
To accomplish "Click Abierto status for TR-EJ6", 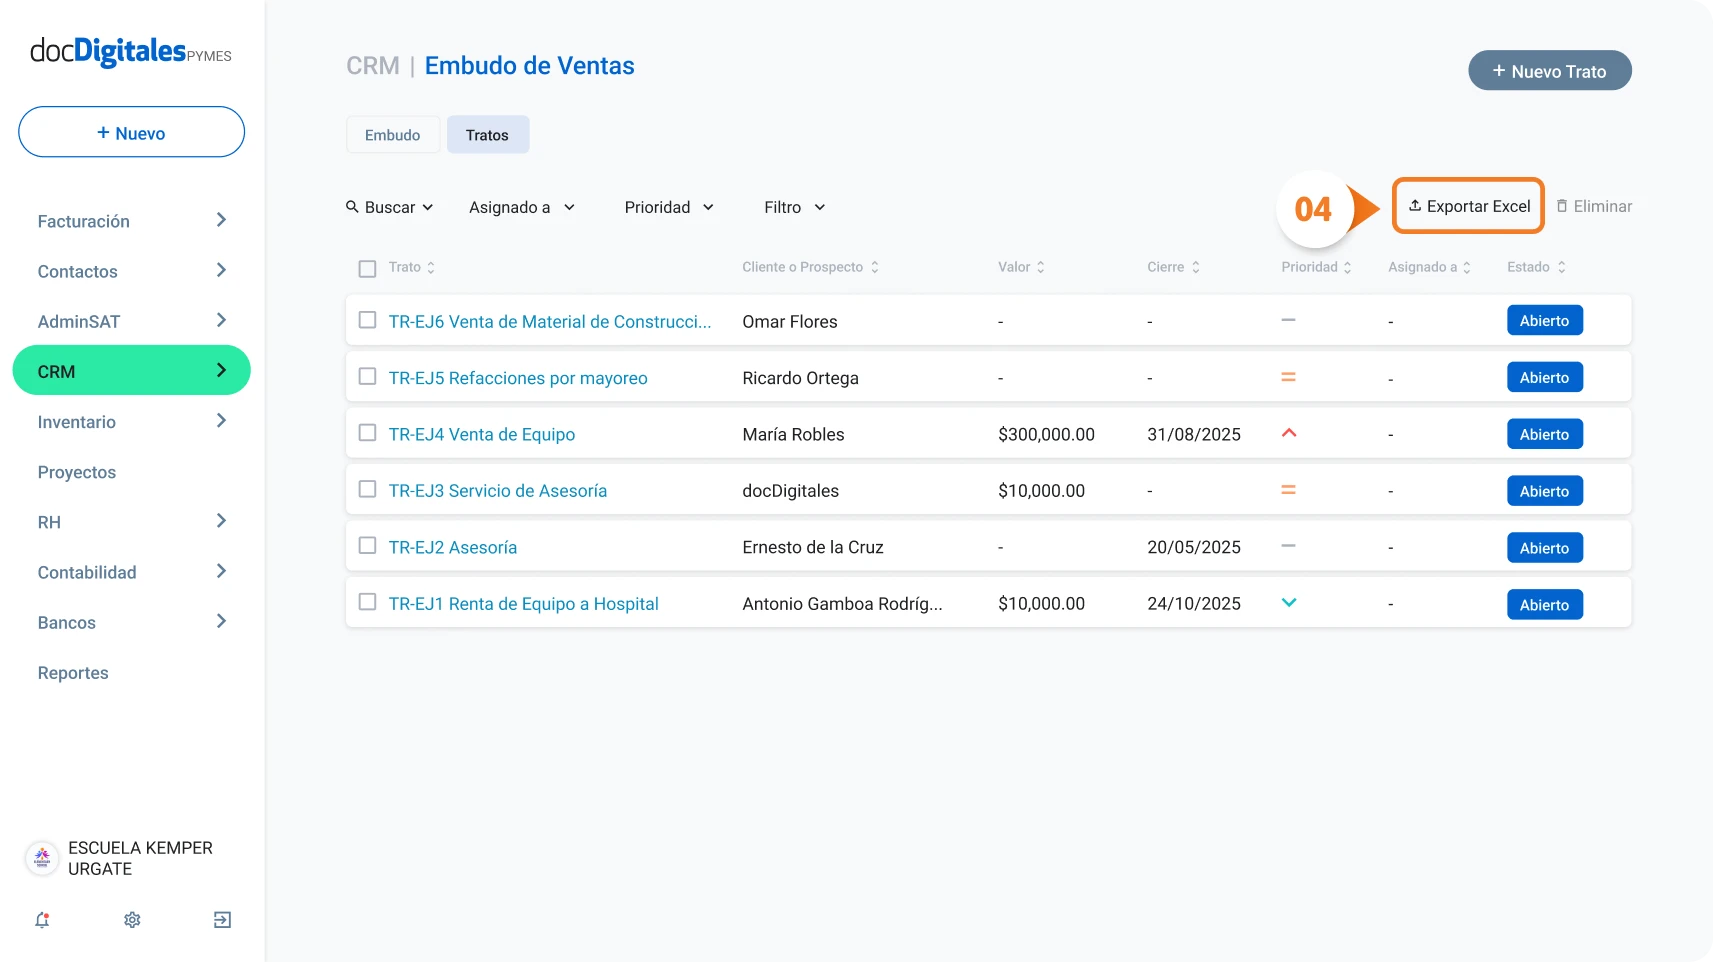I will (1544, 321).
